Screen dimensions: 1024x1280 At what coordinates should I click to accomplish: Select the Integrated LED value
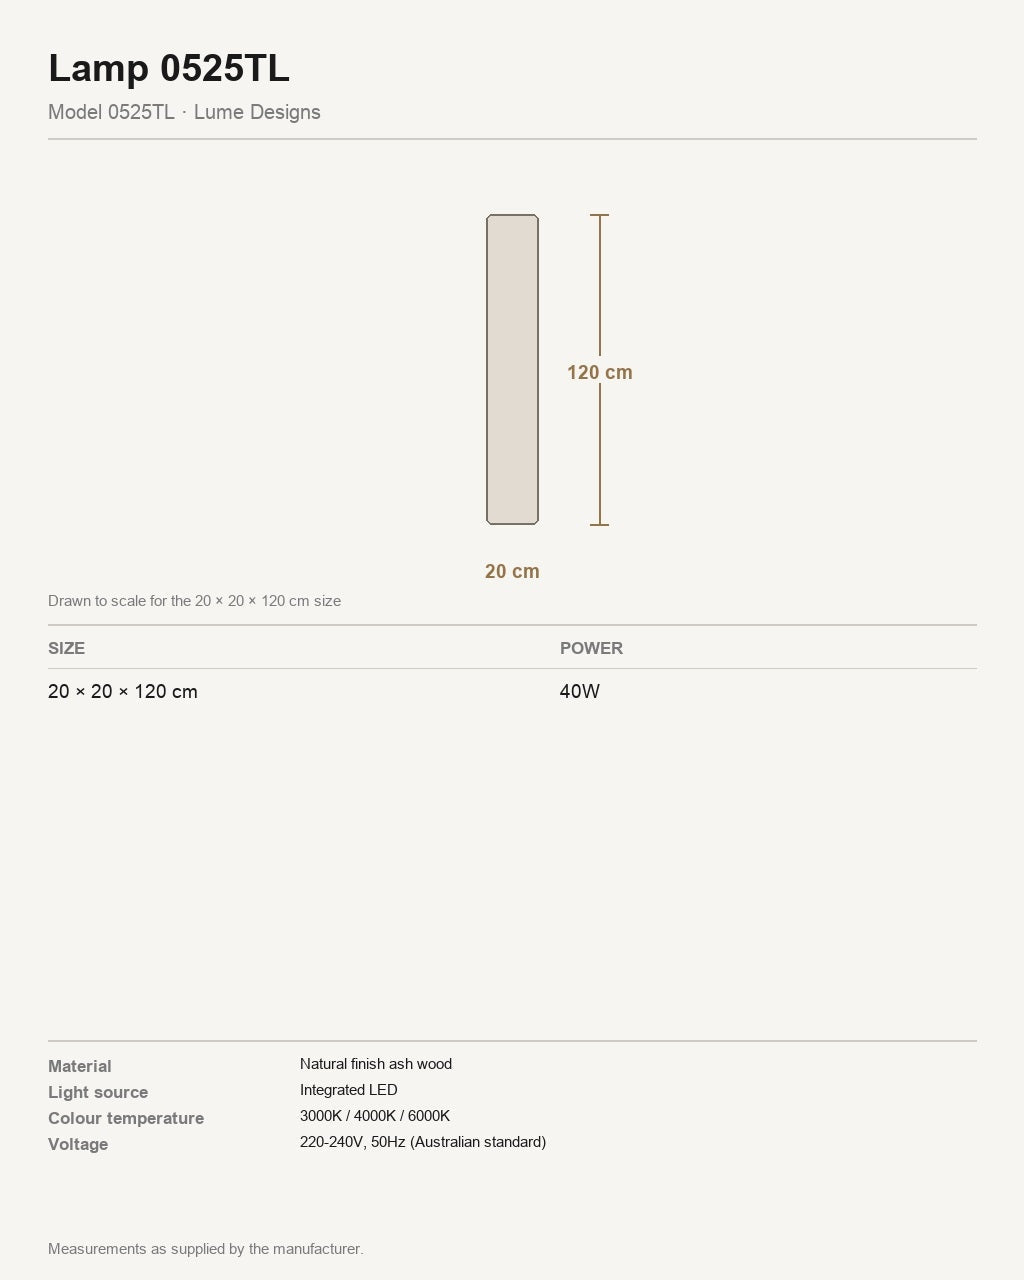[x=349, y=1090]
